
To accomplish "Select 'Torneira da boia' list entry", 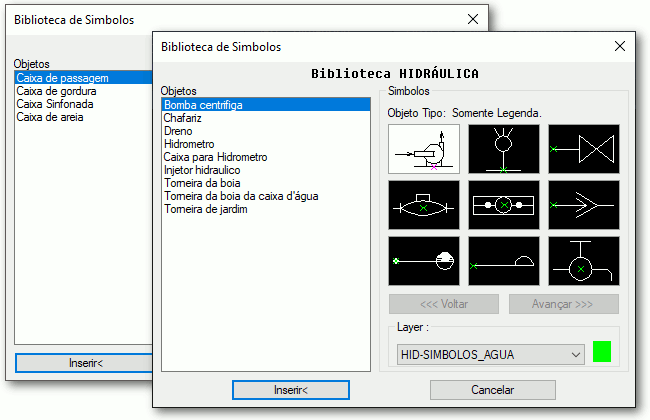I will [266, 183].
